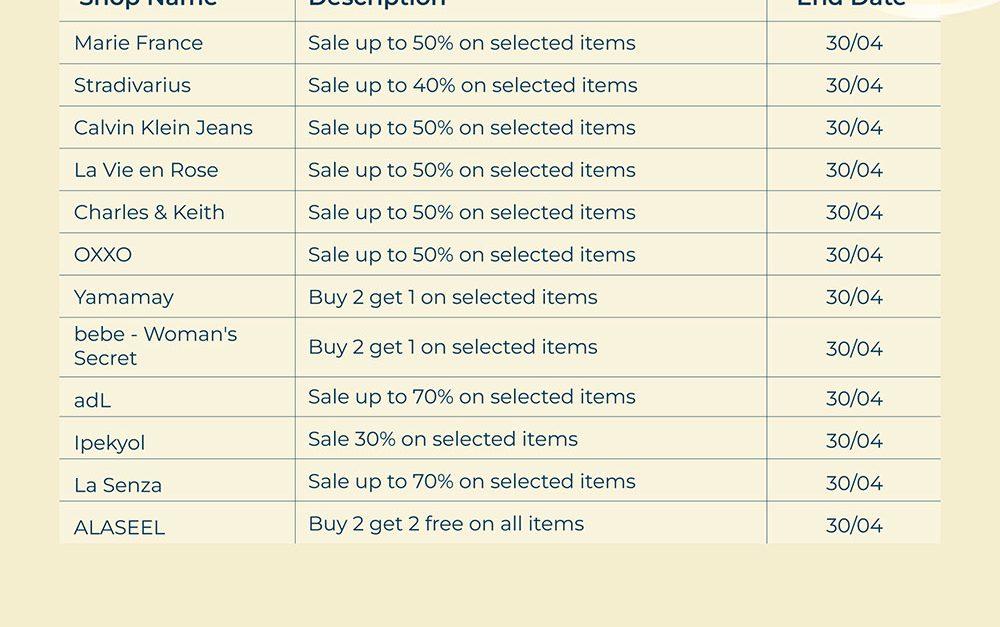Click adL's 70% sale description
The width and height of the screenshot is (1000, 627).
pyautogui.click(x=471, y=397)
